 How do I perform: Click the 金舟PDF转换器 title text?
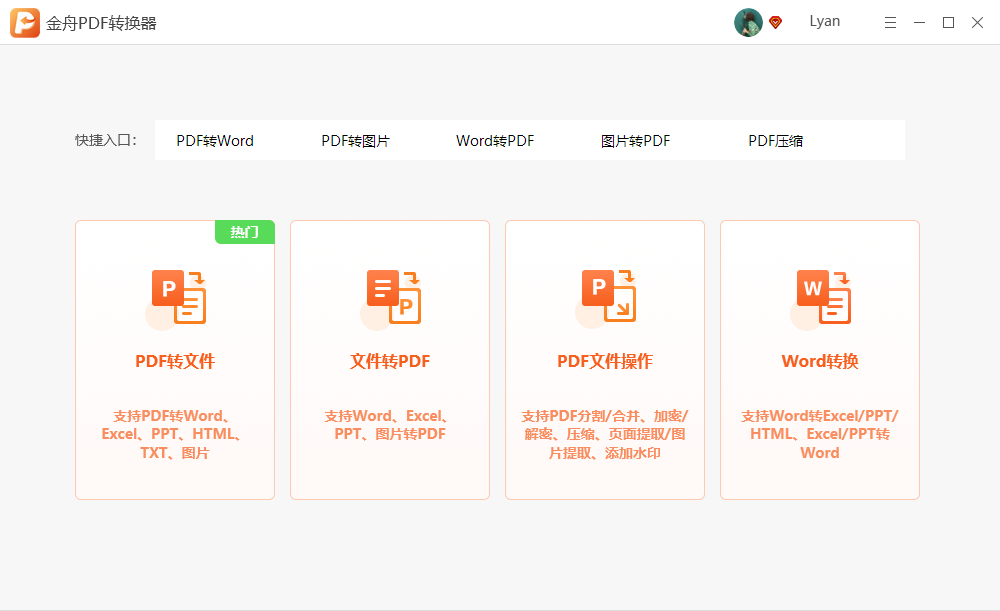101,24
